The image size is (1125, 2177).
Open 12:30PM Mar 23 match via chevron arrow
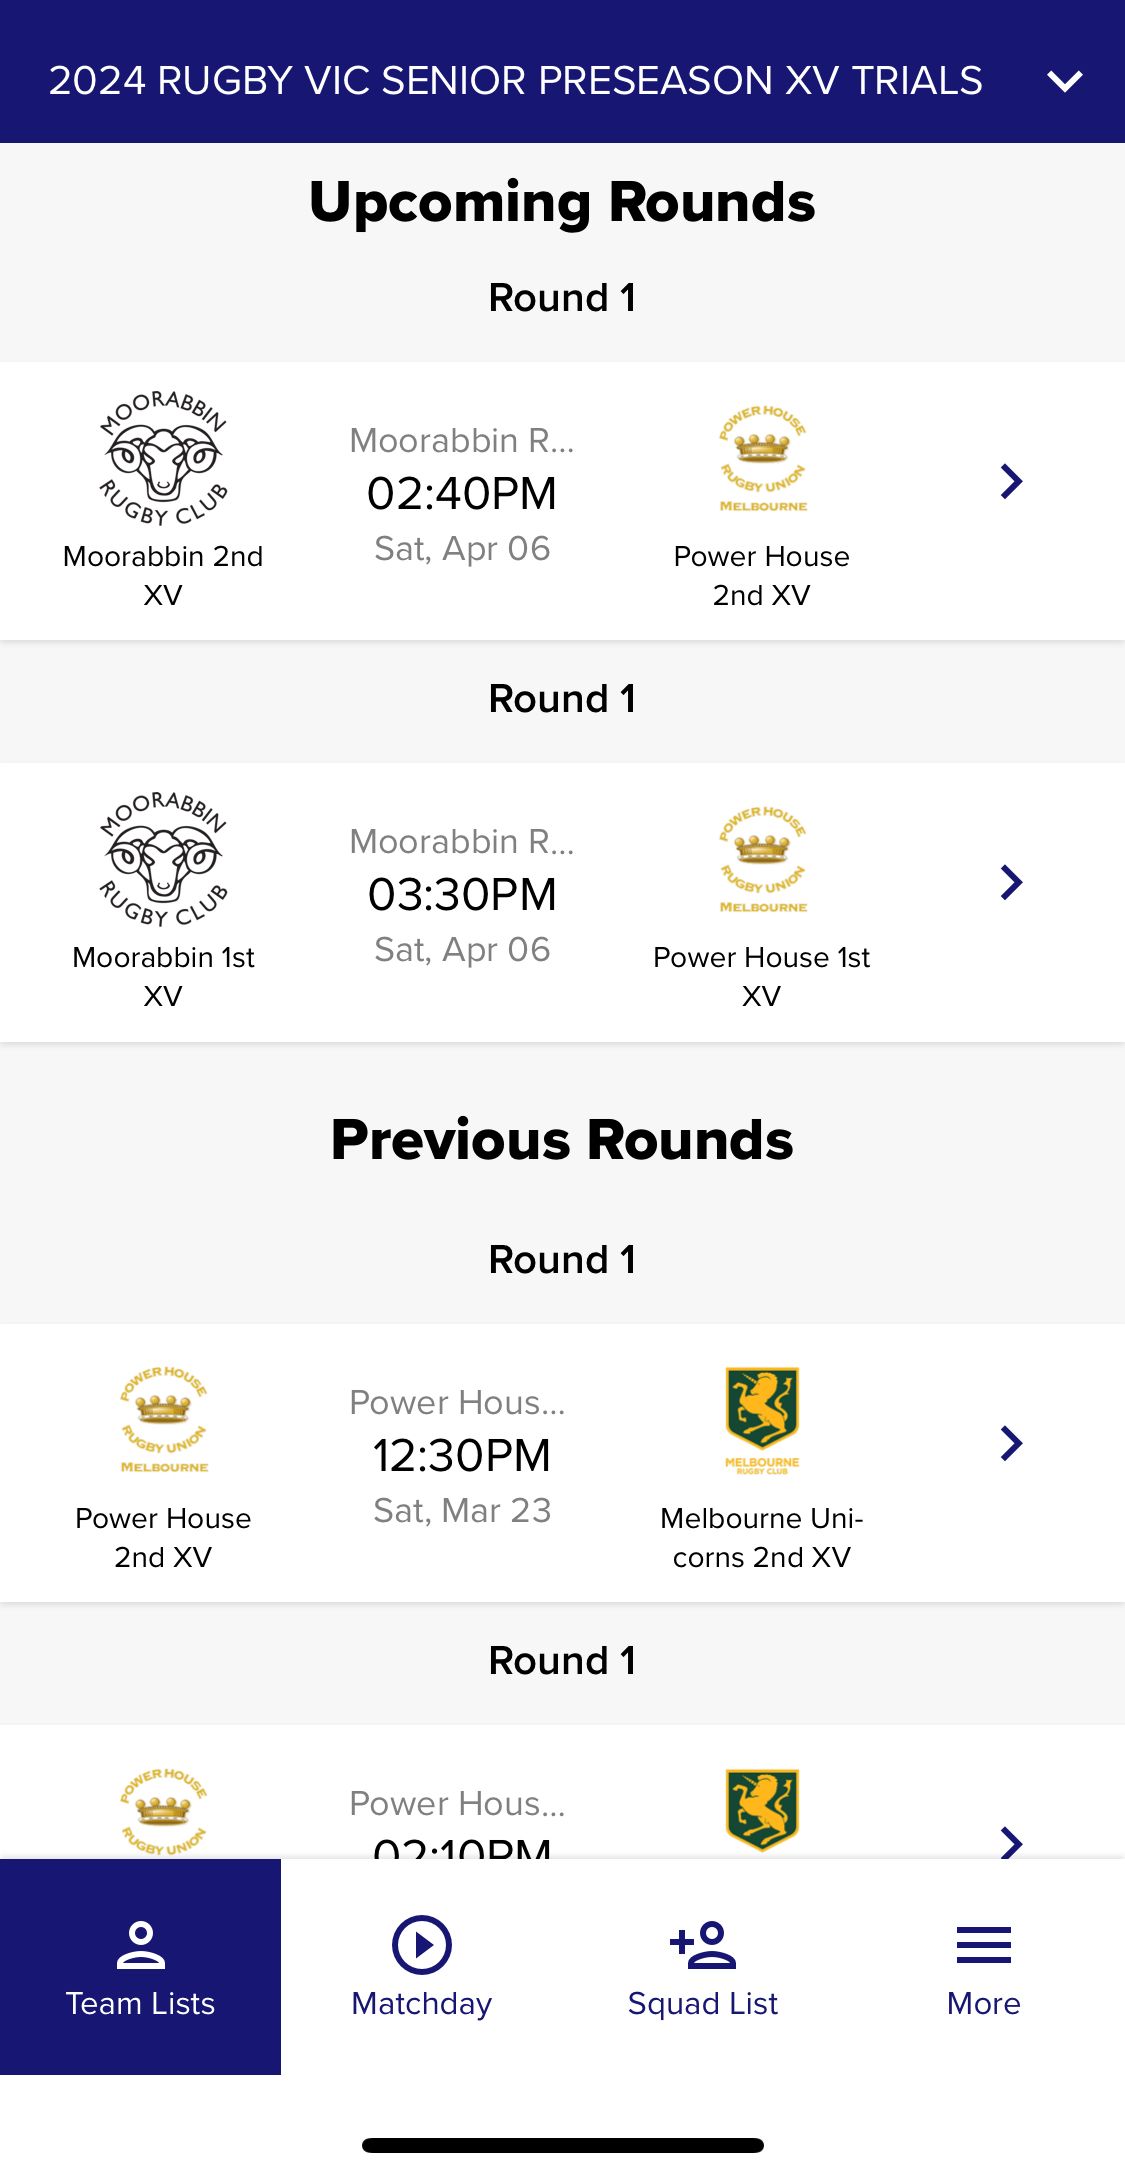pyautogui.click(x=1011, y=1443)
